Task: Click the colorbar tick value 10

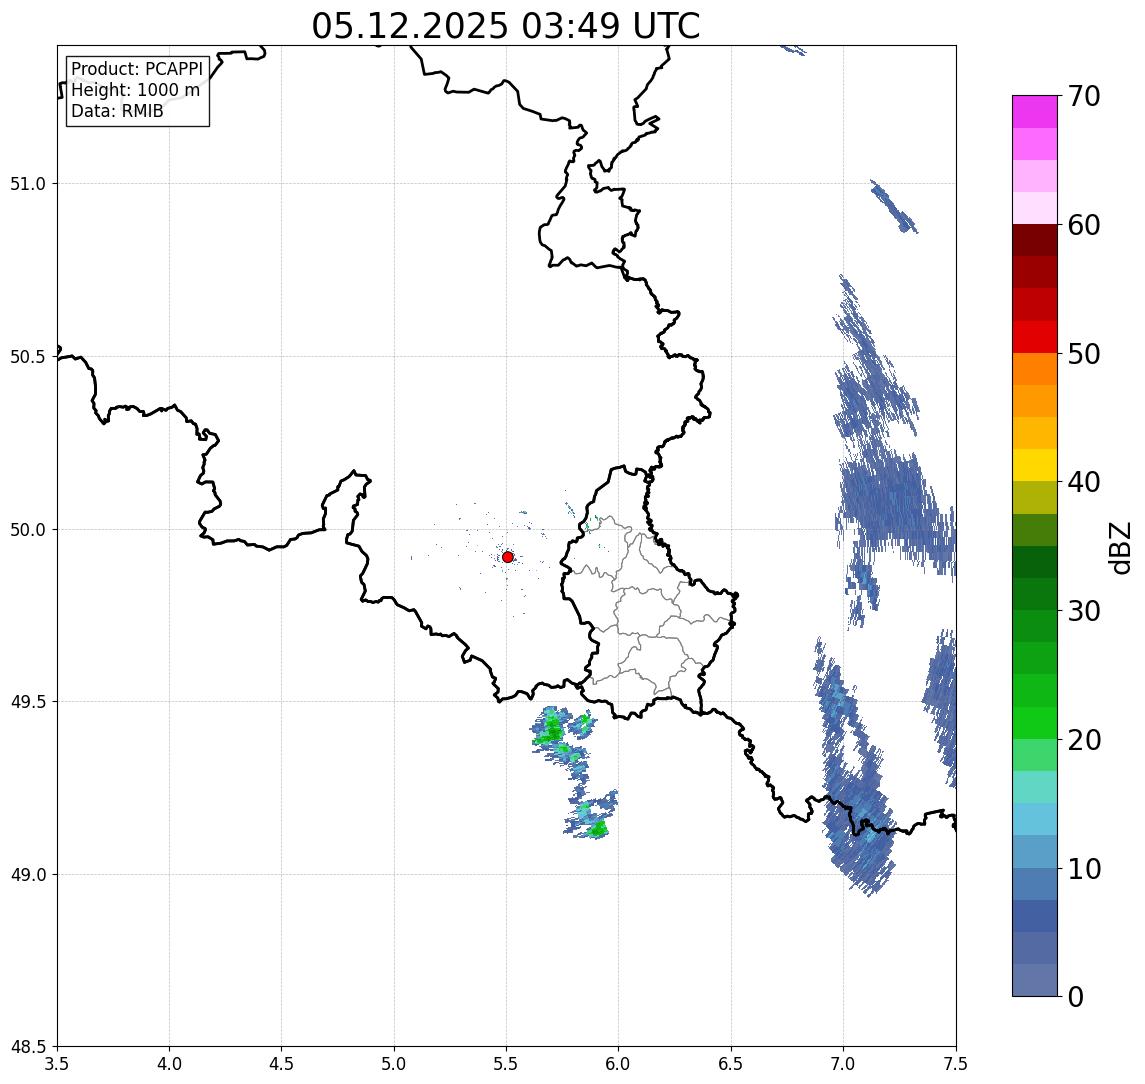Action: (1084, 869)
